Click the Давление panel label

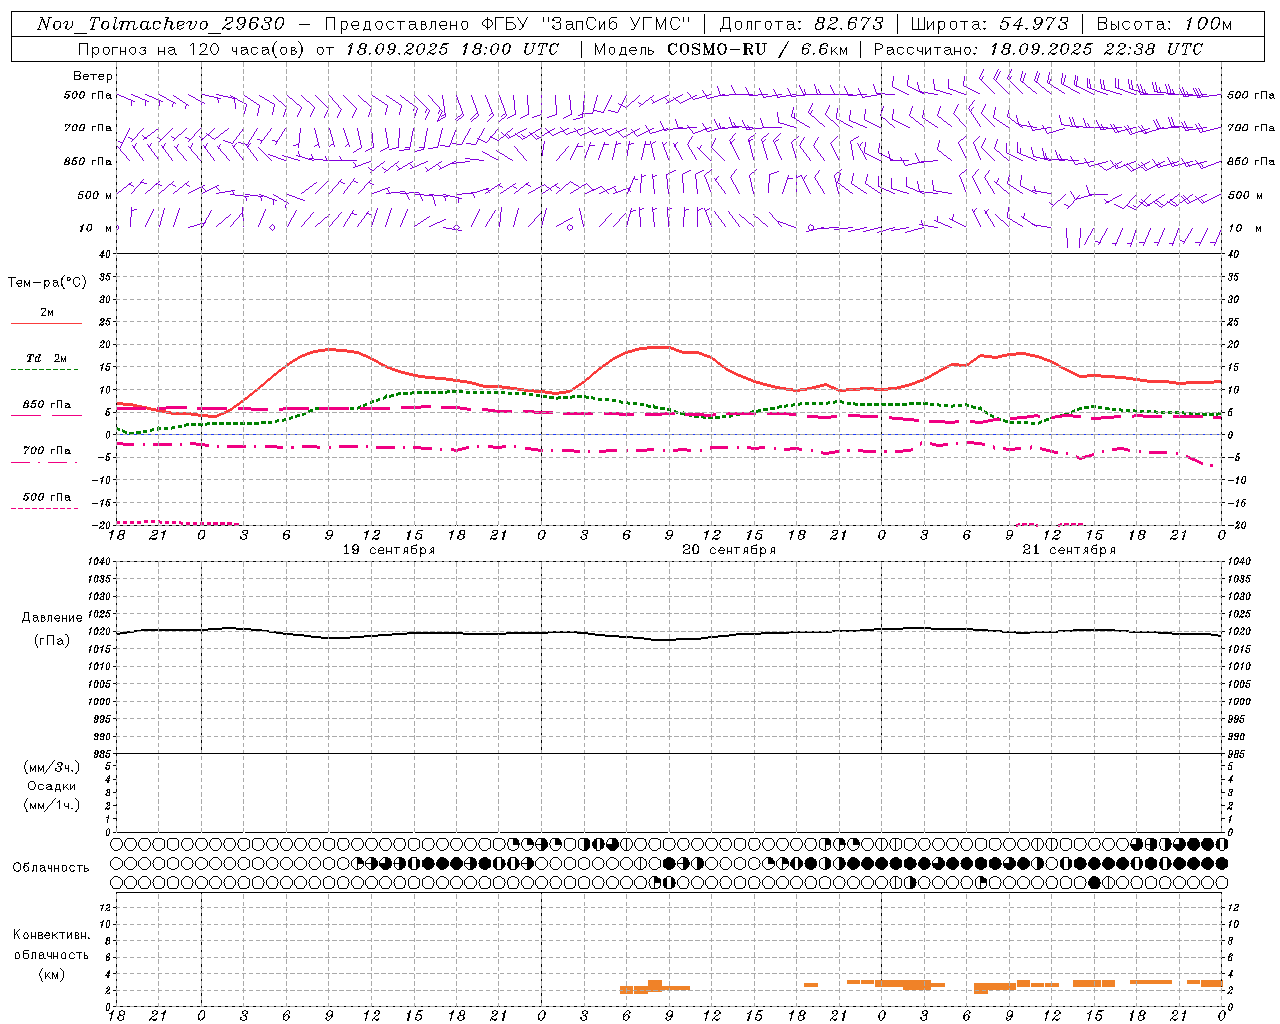(52, 618)
